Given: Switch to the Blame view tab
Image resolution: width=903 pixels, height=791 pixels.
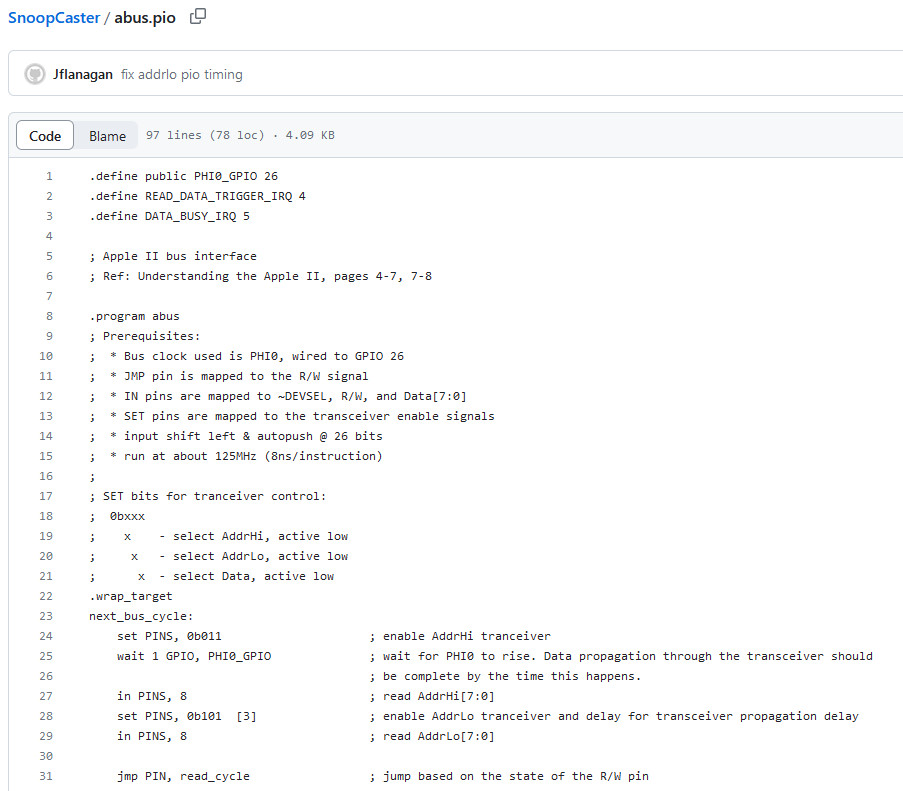Looking at the screenshot, I should [x=107, y=135].
